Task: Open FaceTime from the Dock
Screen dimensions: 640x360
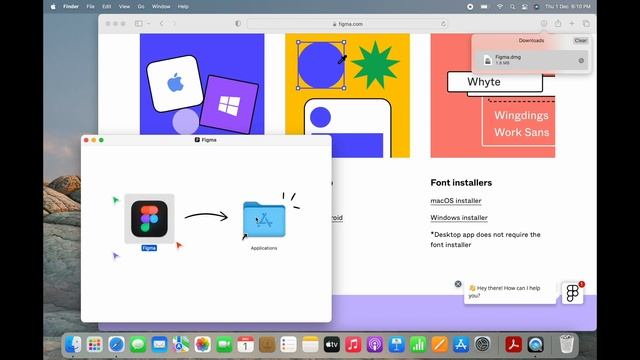Action: [x=224, y=345]
